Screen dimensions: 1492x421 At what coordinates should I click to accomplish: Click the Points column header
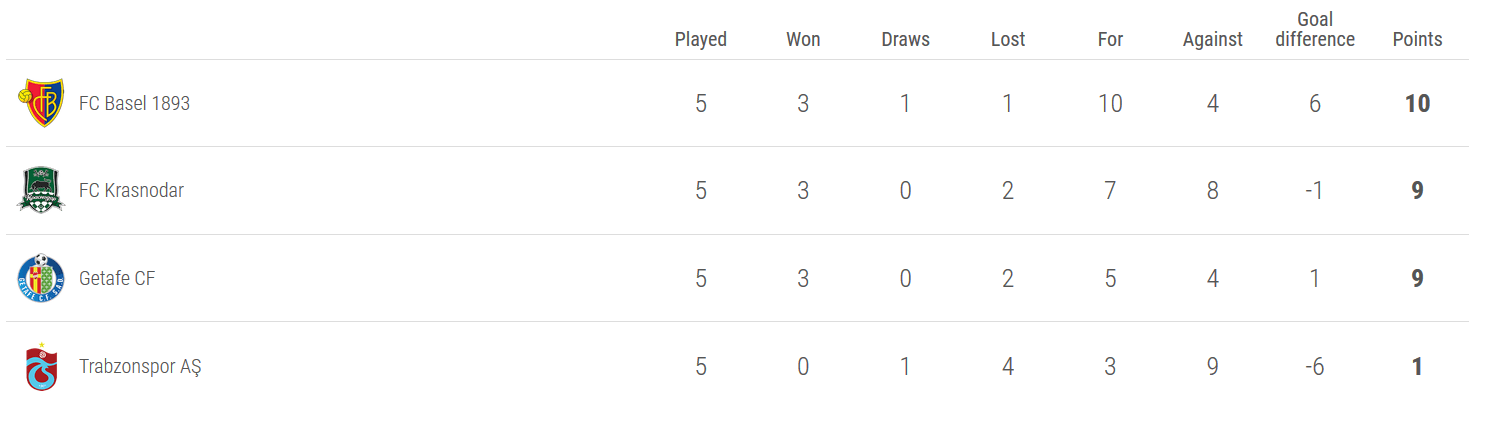[1417, 39]
